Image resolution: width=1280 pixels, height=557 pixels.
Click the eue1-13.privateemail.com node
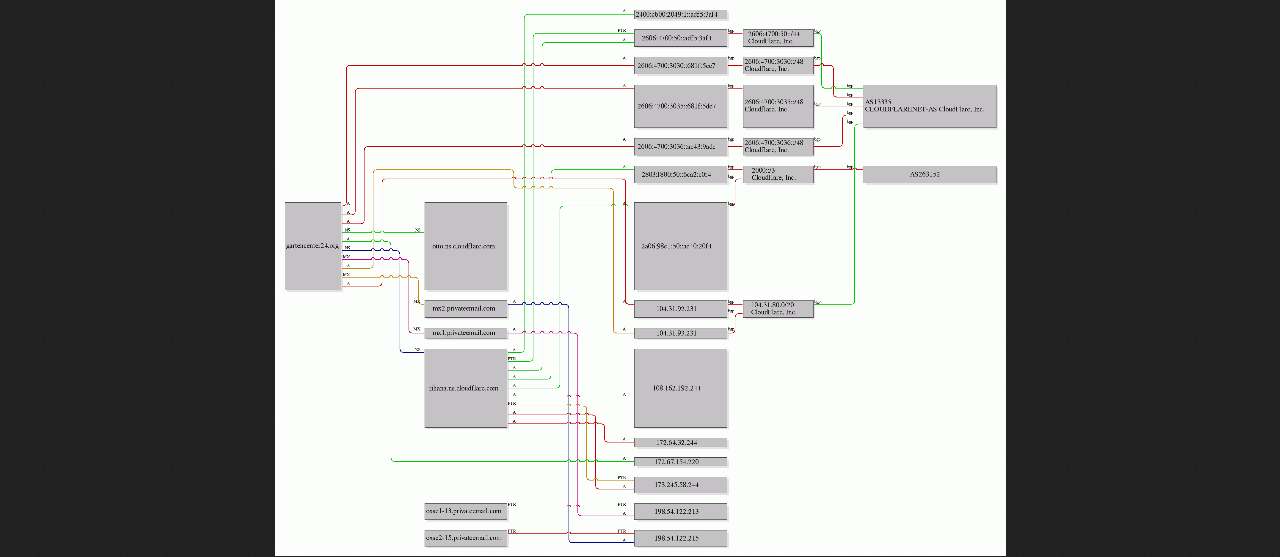click(466, 512)
